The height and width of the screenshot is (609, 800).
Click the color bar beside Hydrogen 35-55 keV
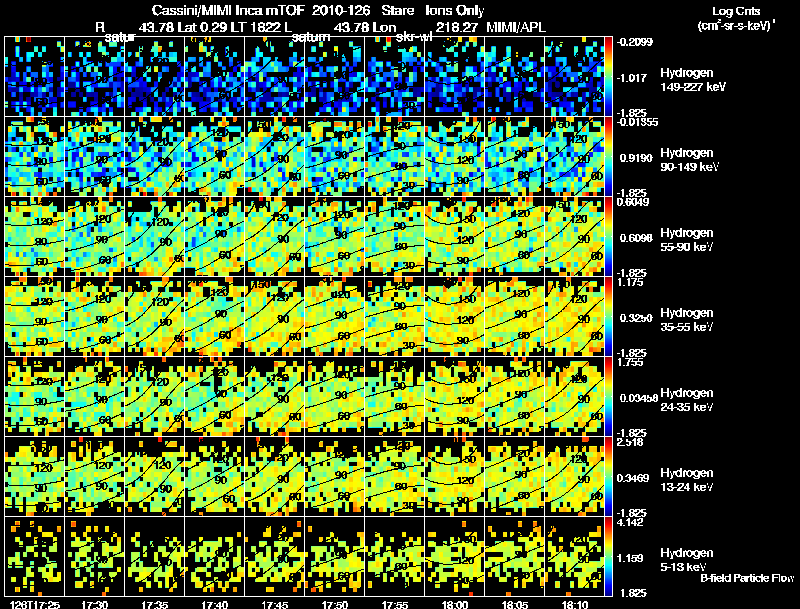tap(608, 317)
